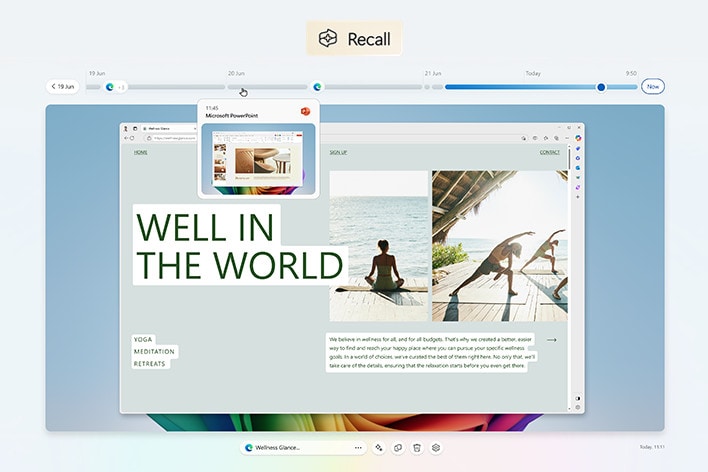Click the Click to Do sparkle icon
The image size is (708, 472).
coord(379,448)
